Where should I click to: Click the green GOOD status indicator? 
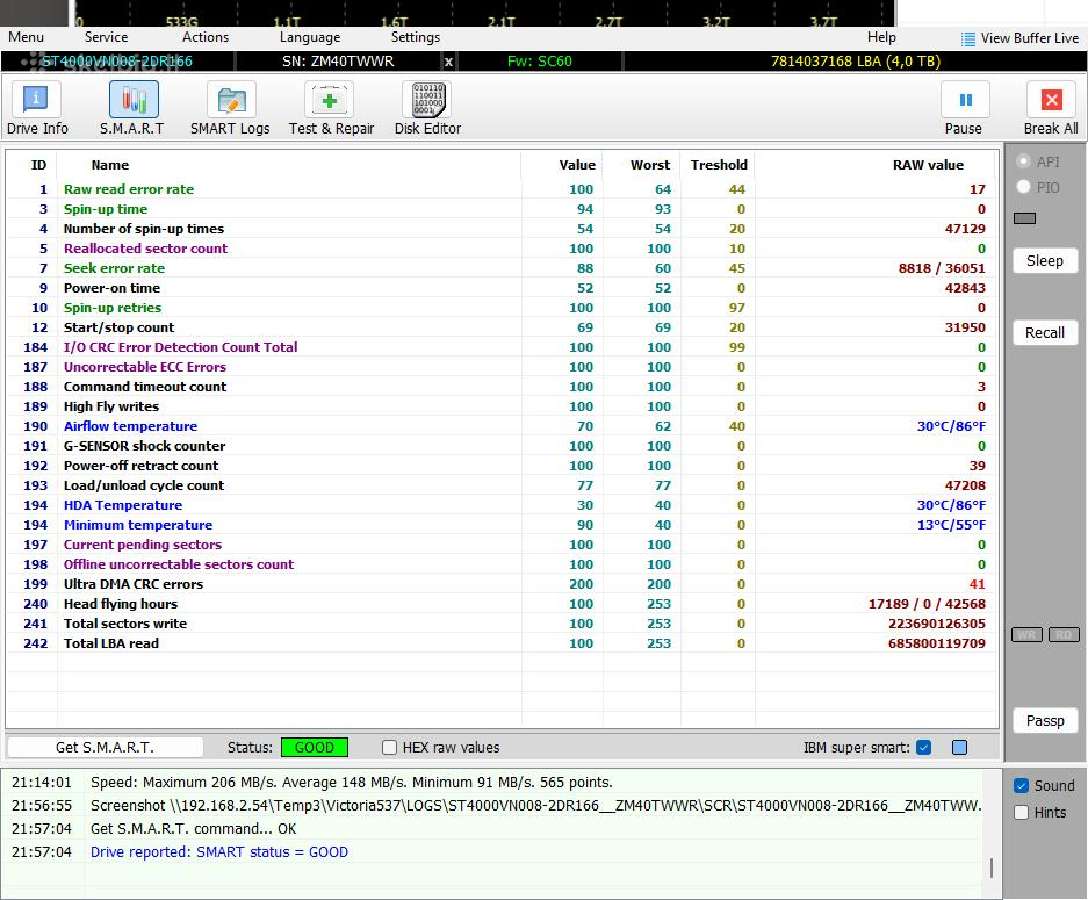tap(314, 747)
